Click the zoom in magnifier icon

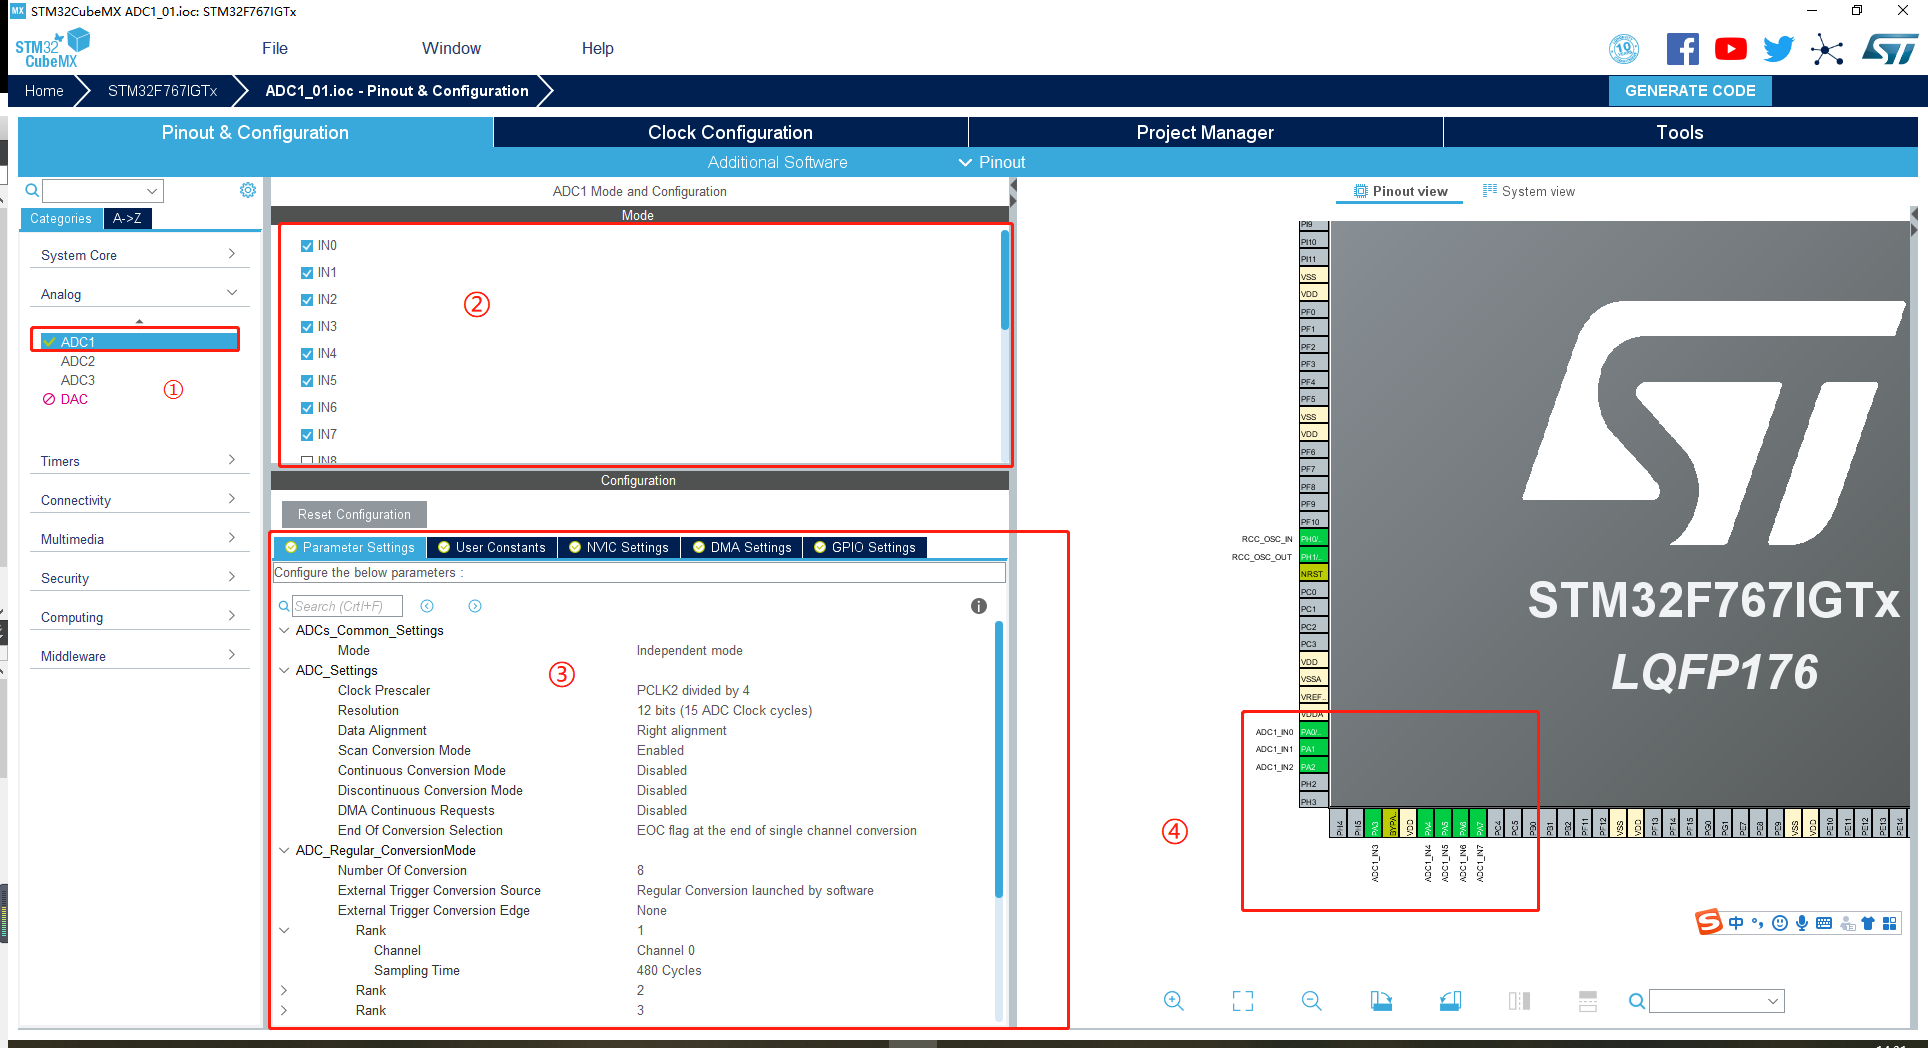point(1174,1001)
